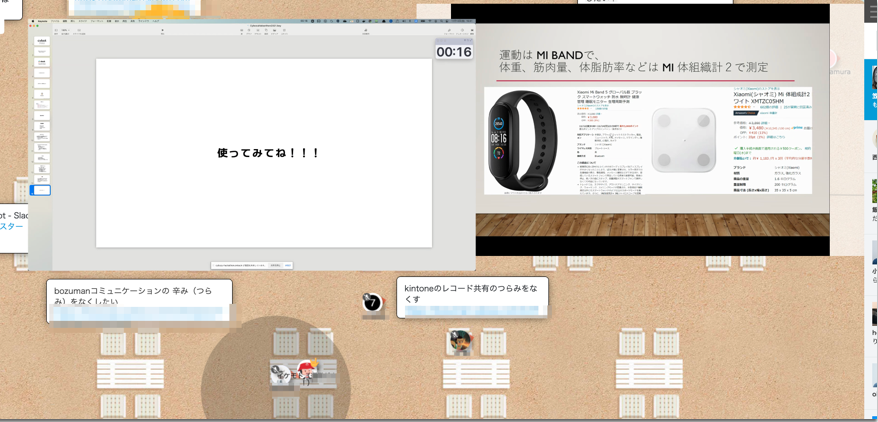Click the Comment icon in Keynote toolbar
This screenshot has height=422, width=878.
284,31
